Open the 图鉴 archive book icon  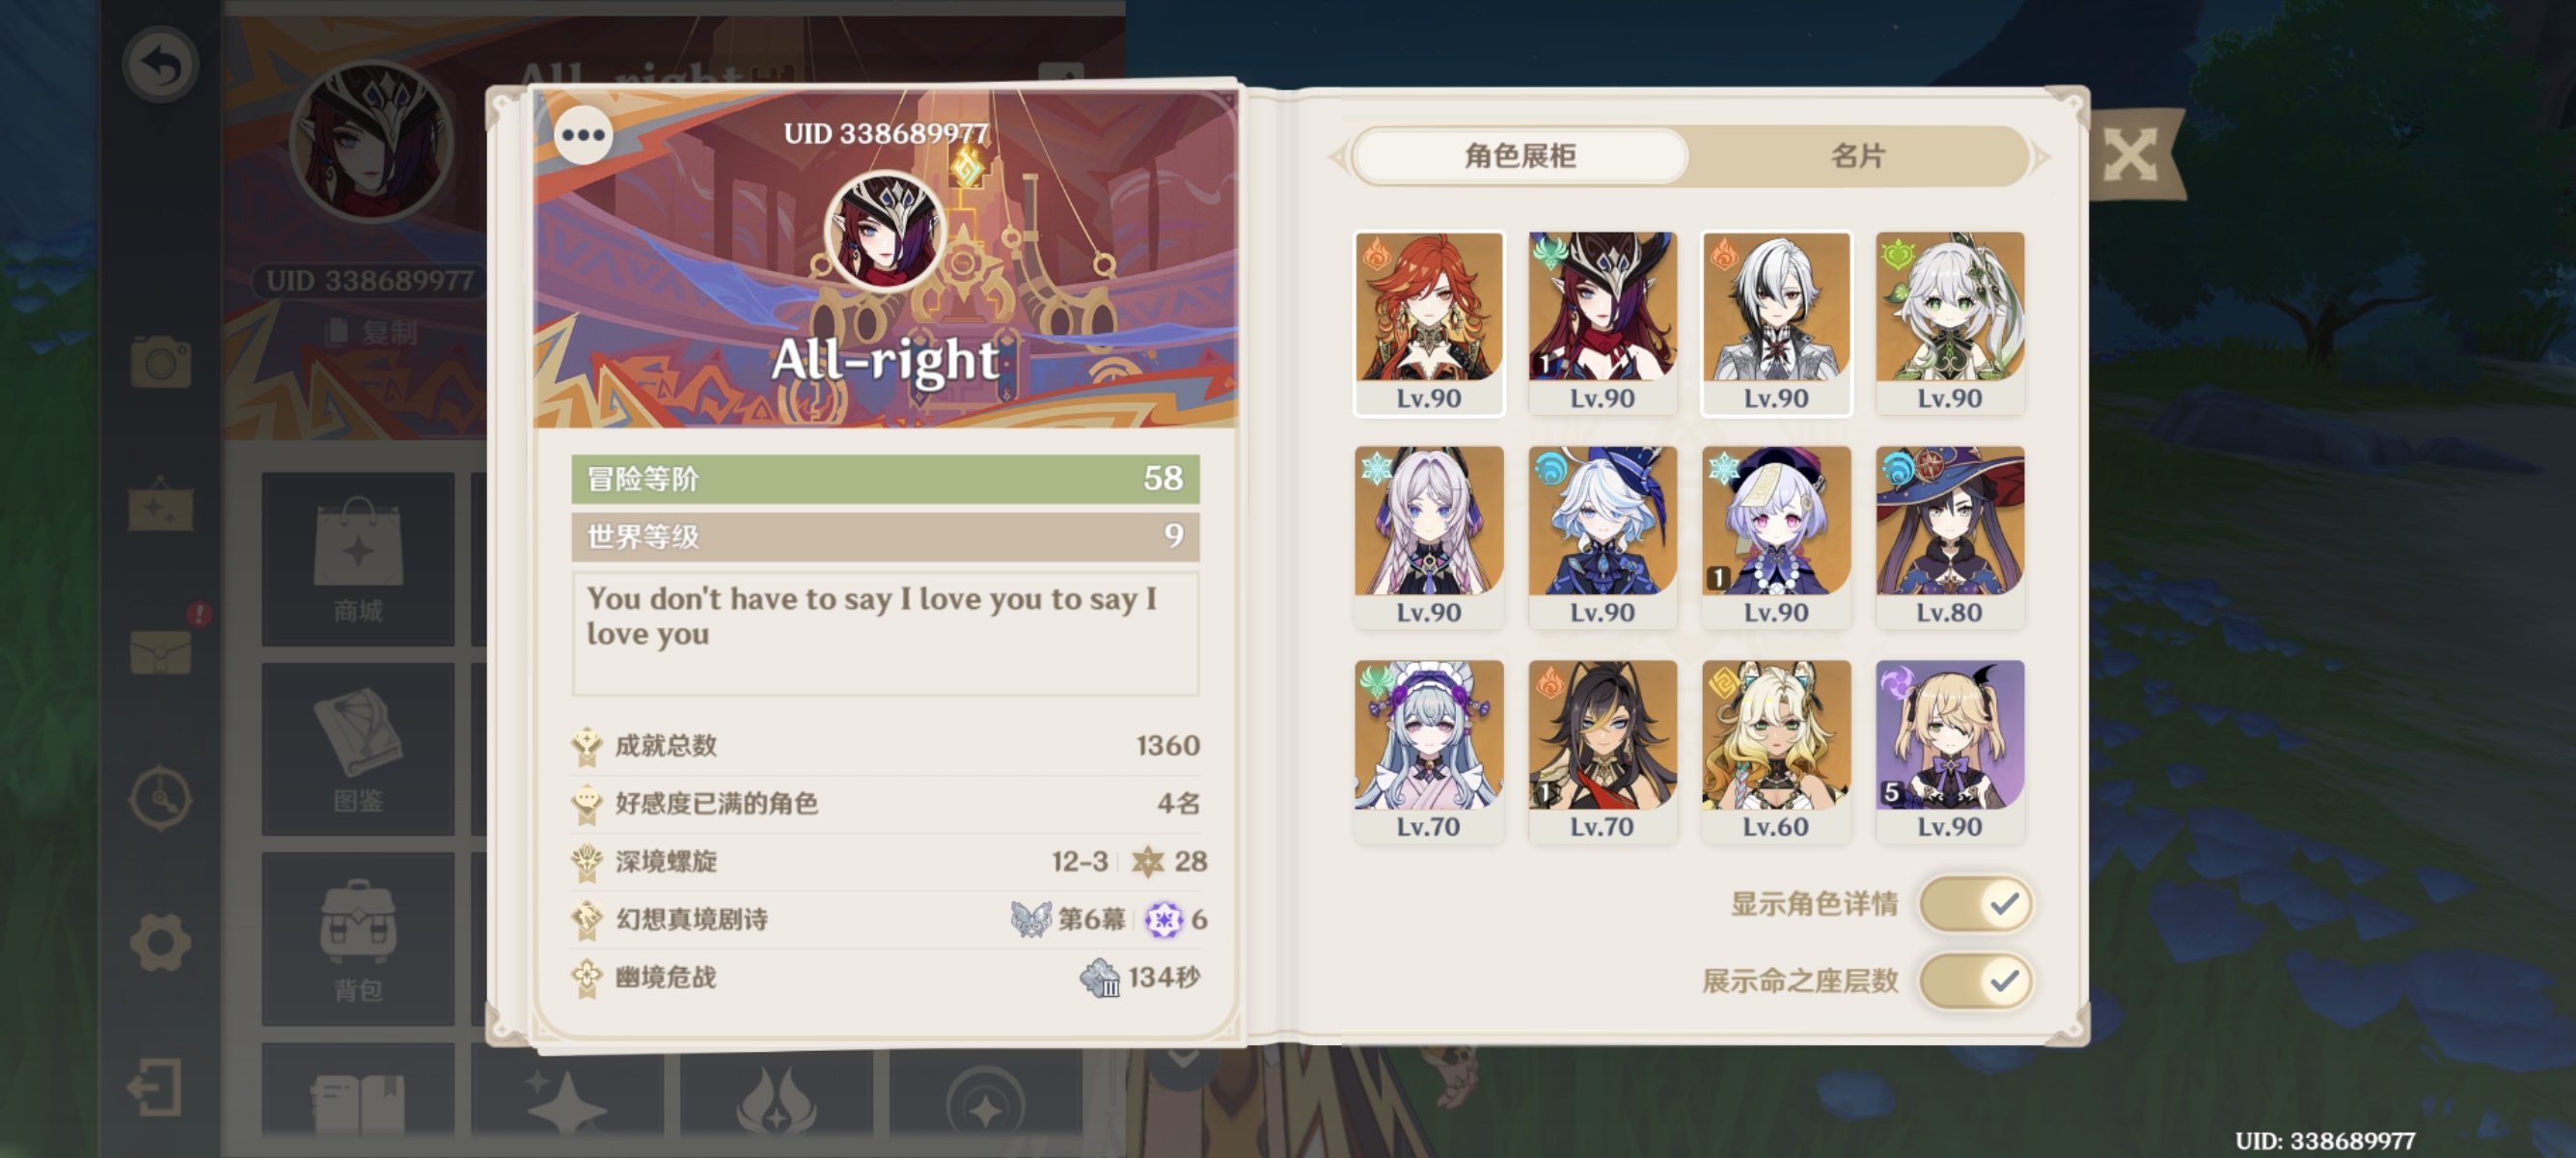[x=358, y=750]
